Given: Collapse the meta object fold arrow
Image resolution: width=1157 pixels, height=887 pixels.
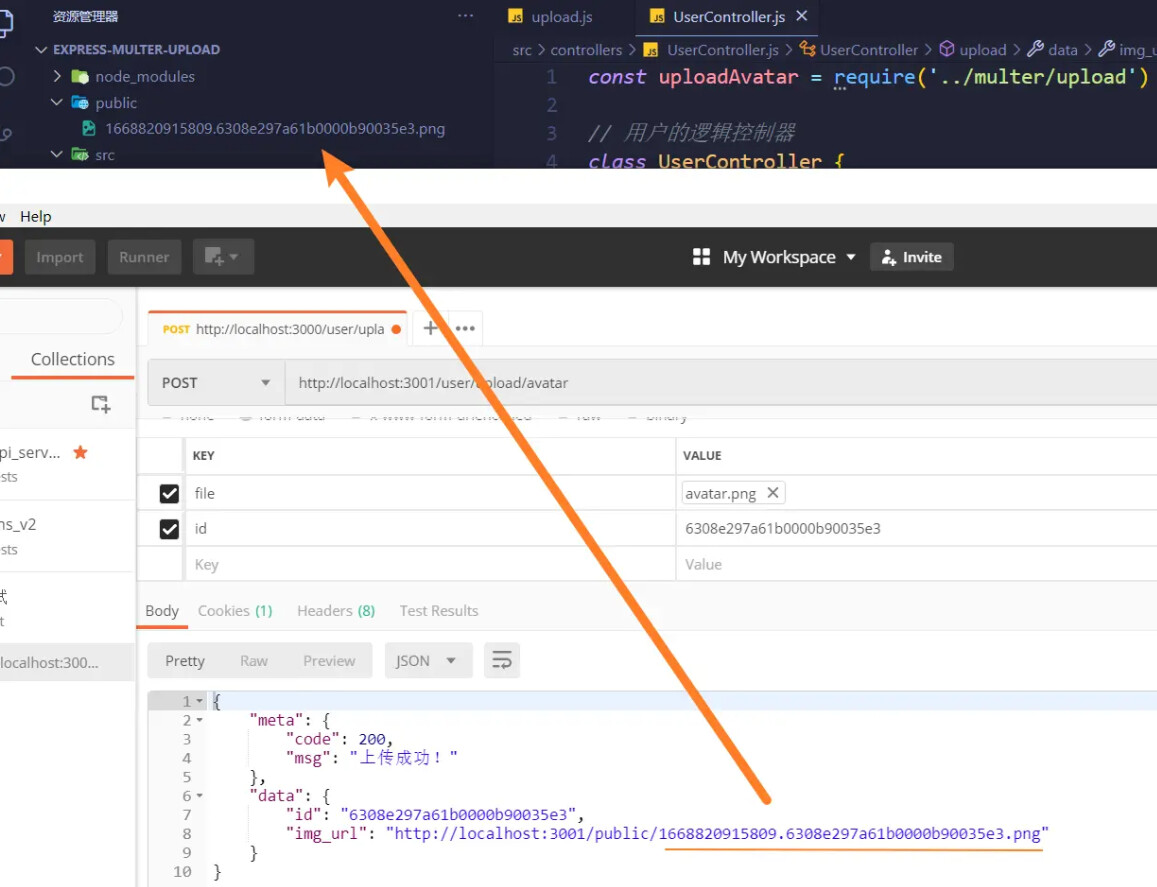Looking at the screenshot, I should coord(199,720).
